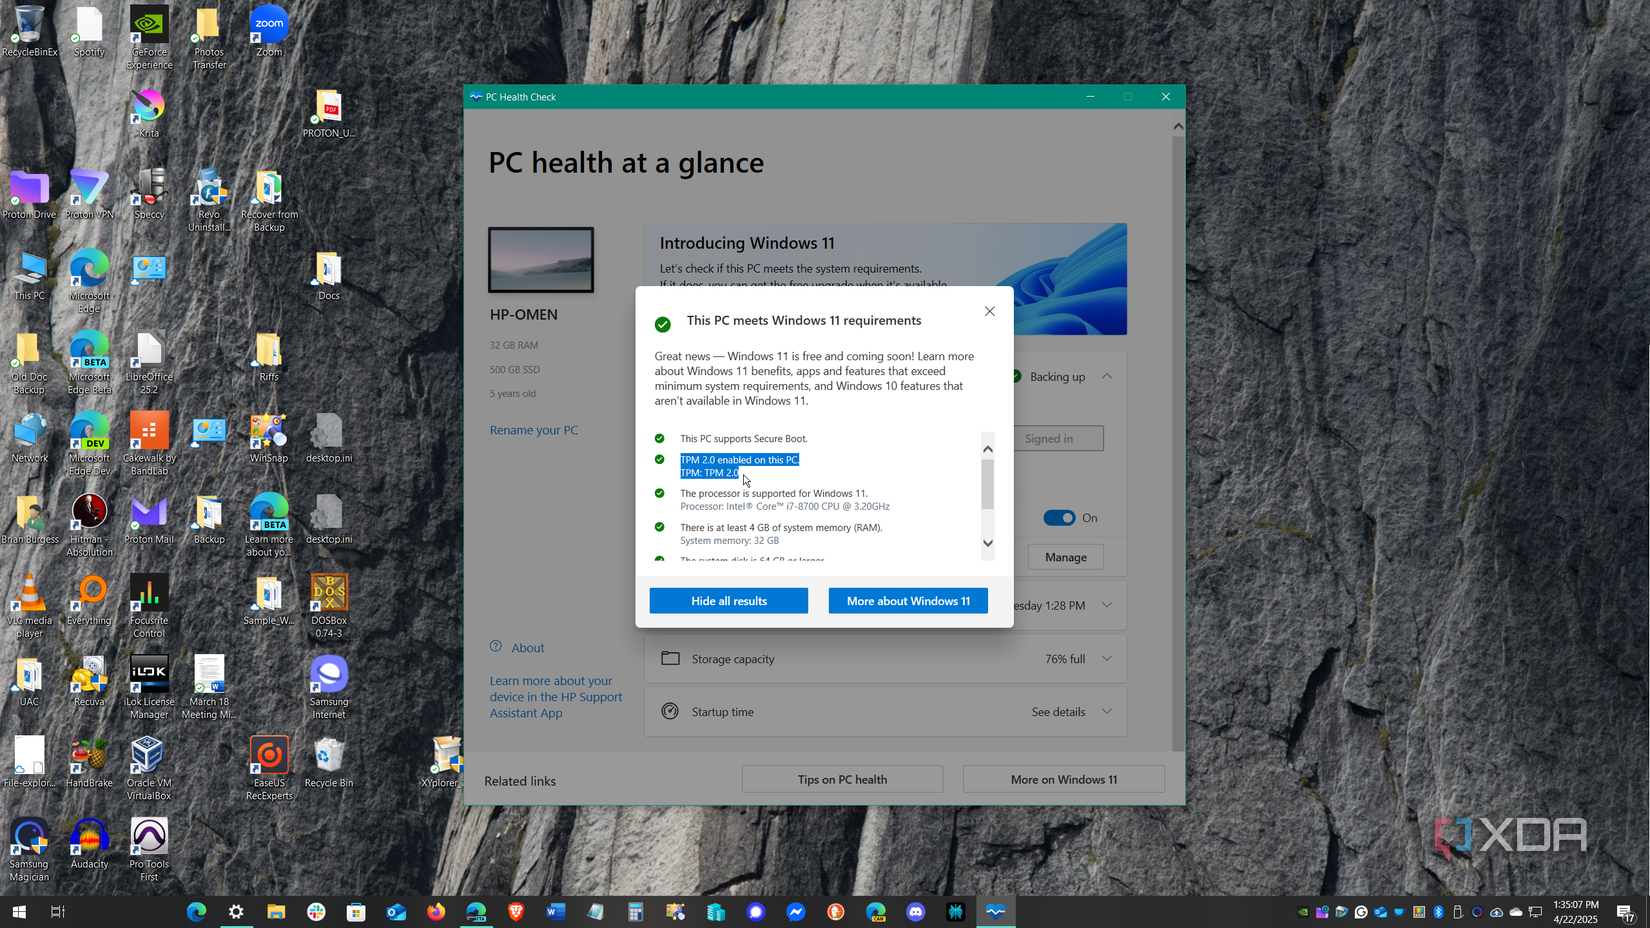The height and width of the screenshot is (928, 1650).
Task: Launch Brave browser from the taskbar
Action: (515, 911)
